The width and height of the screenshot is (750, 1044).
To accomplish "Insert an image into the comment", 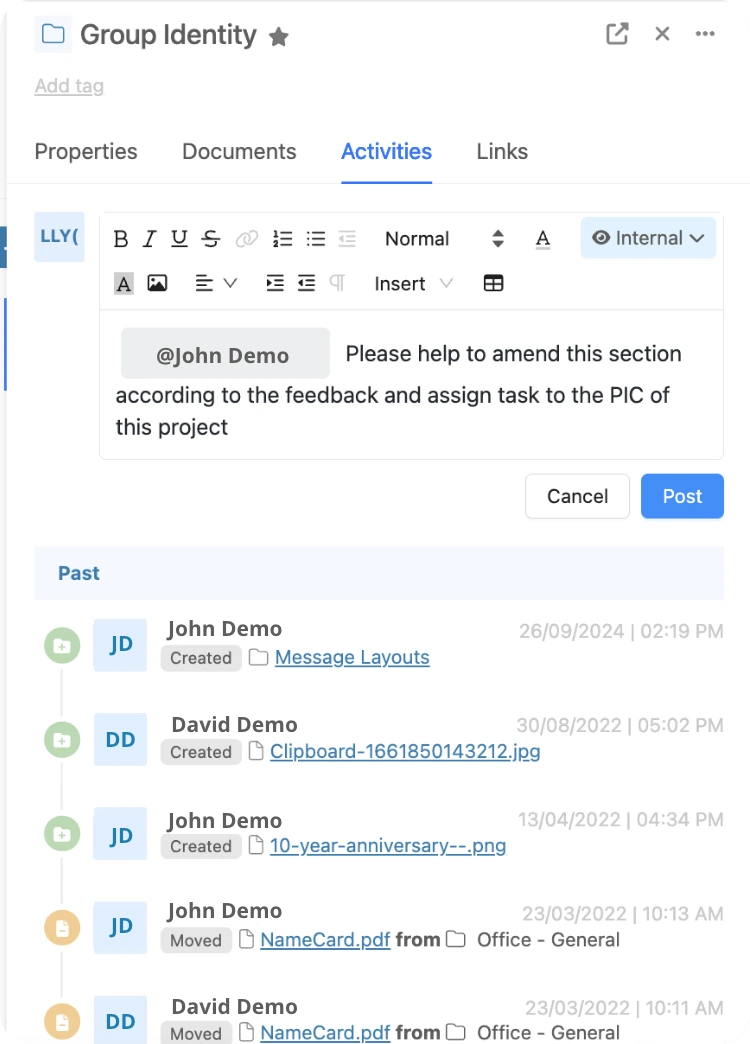I will 157,283.
